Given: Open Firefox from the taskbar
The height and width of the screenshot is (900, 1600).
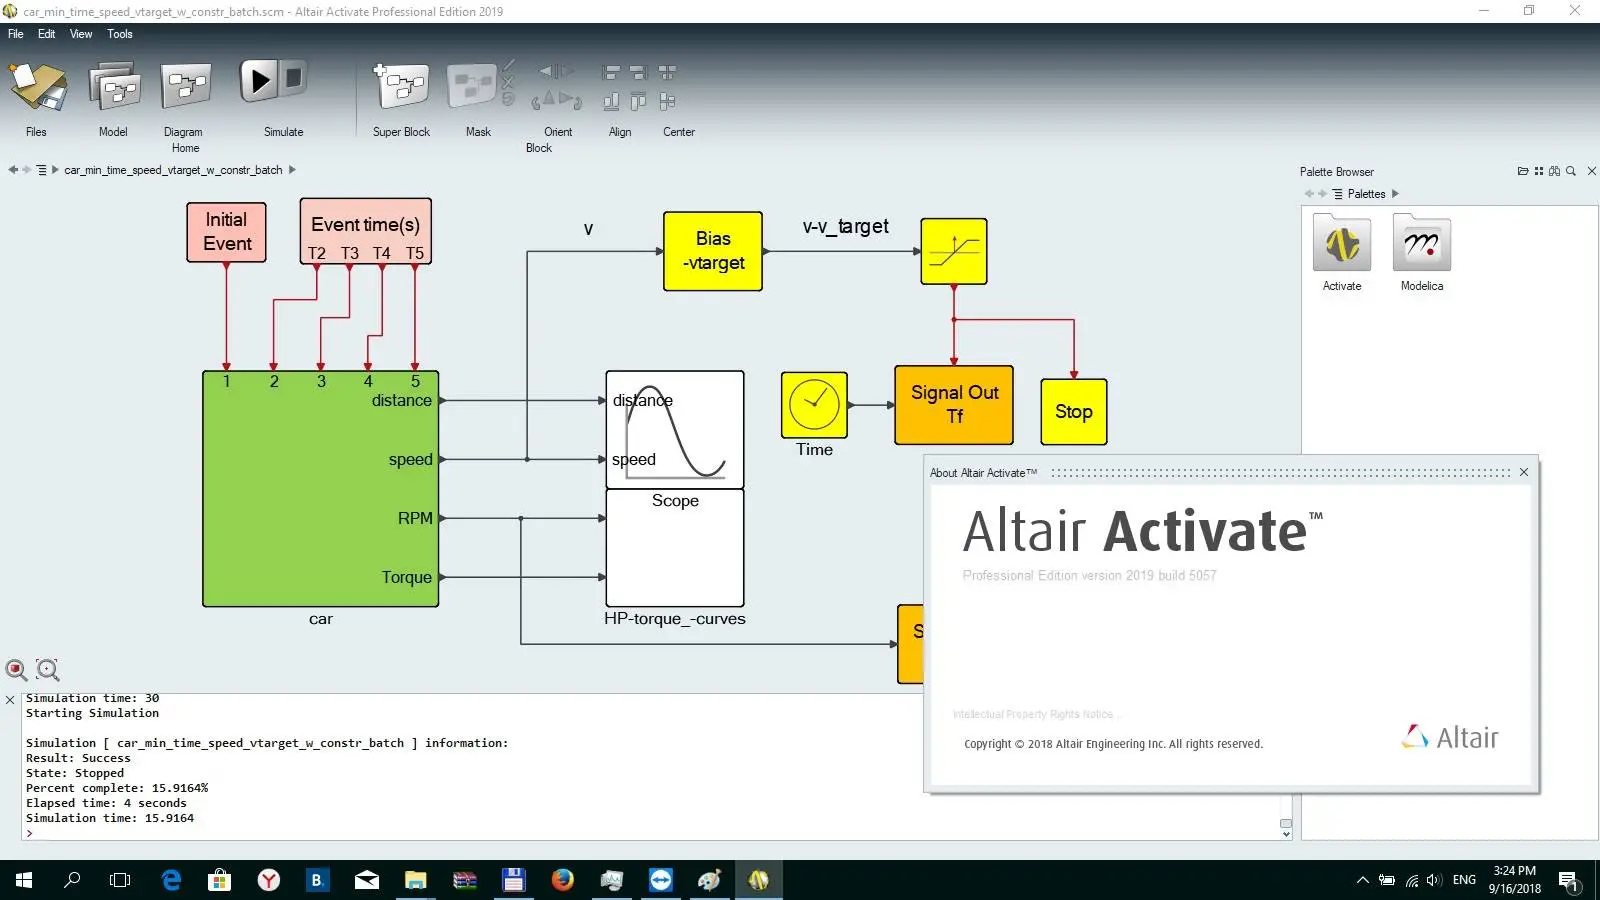Looking at the screenshot, I should (x=563, y=880).
